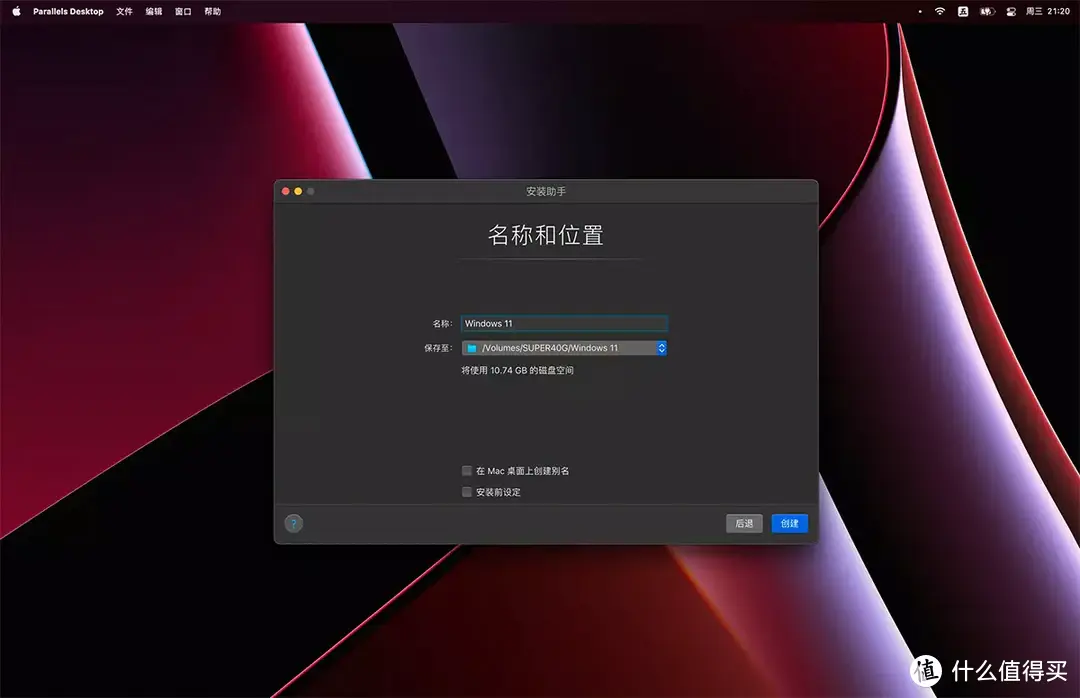The height and width of the screenshot is (698, 1080).
Task: Click the battery status icon
Action: 987,11
